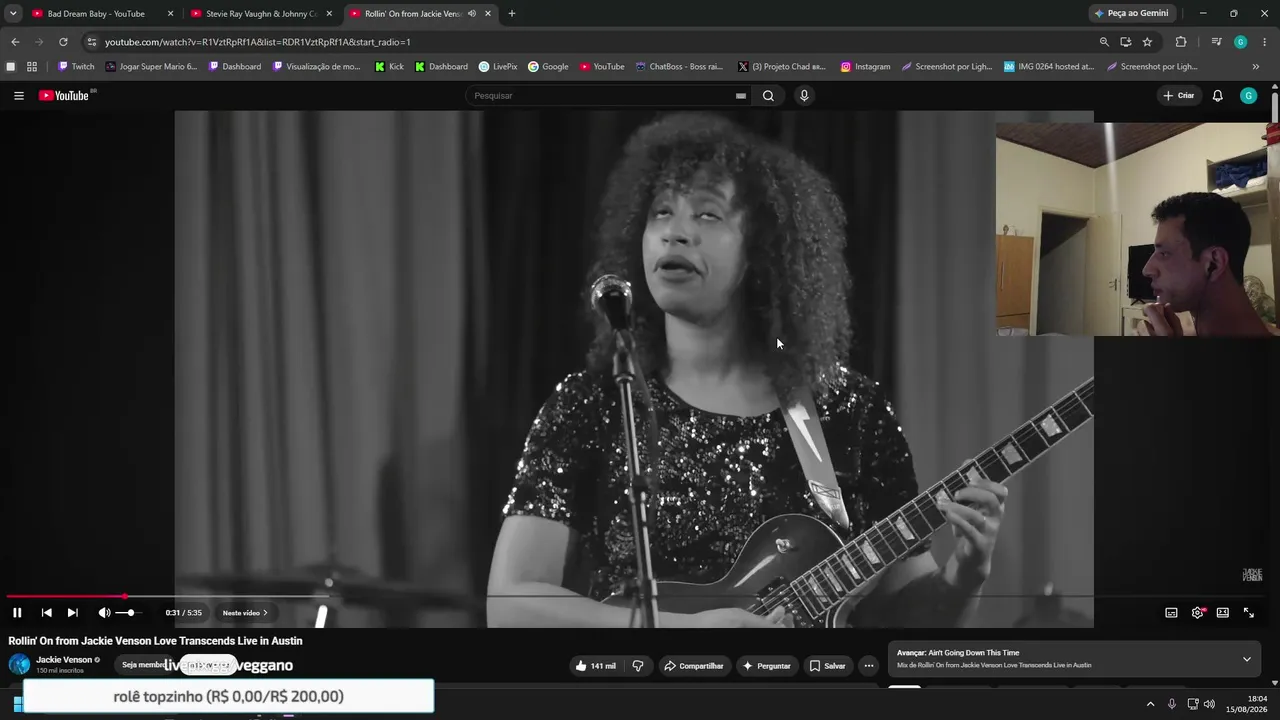Open site information icon in address bar
This screenshot has width=1280, height=720.
pyautogui.click(x=92, y=42)
